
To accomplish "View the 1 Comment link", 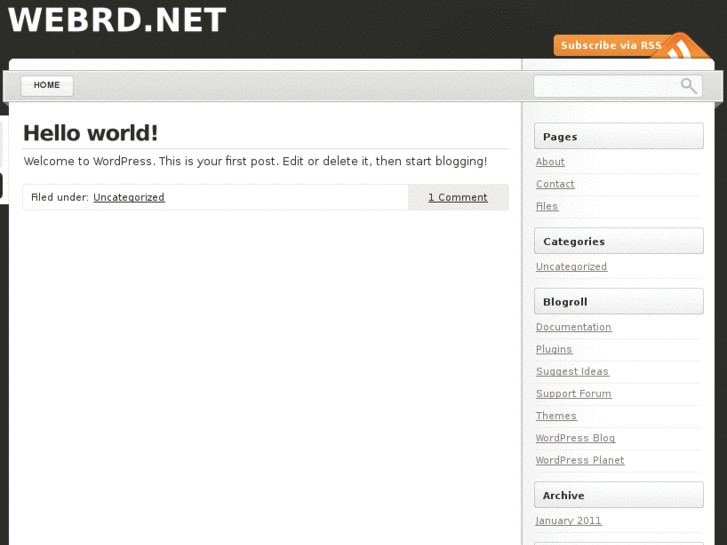I will point(458,197).
